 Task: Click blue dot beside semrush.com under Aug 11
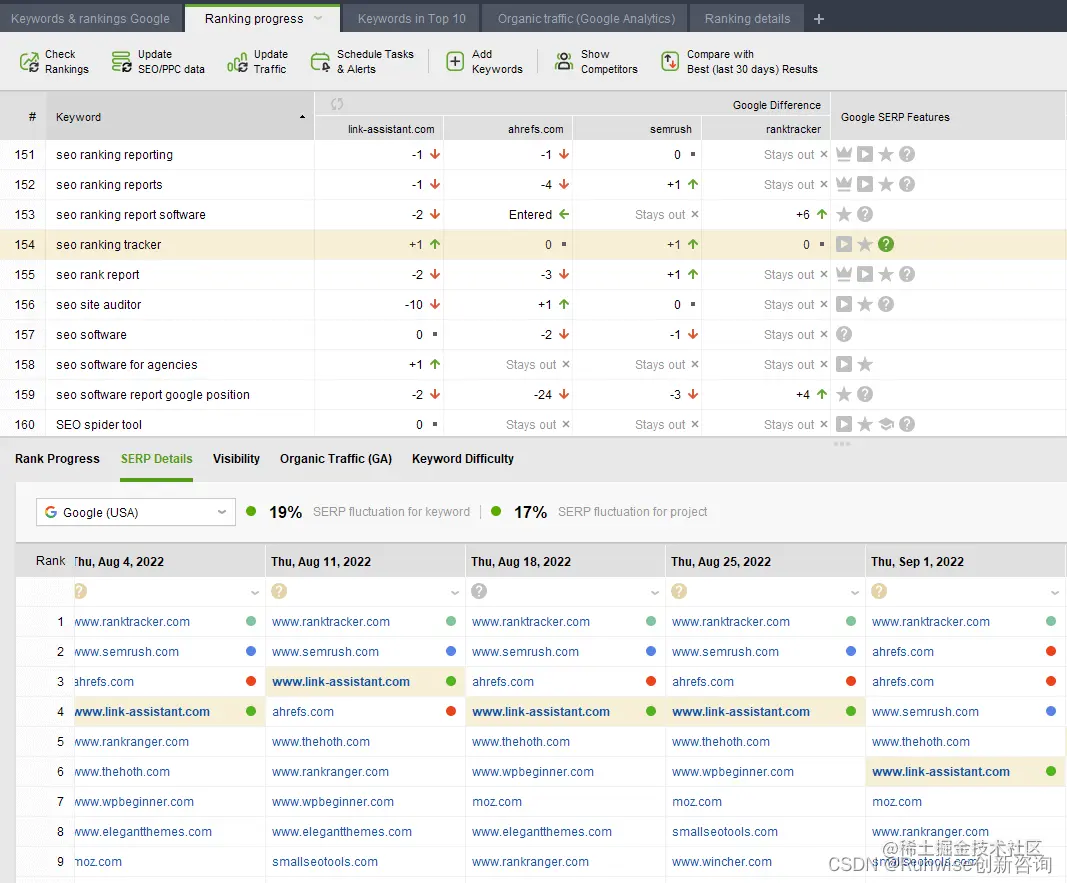(x=450, y=651)
